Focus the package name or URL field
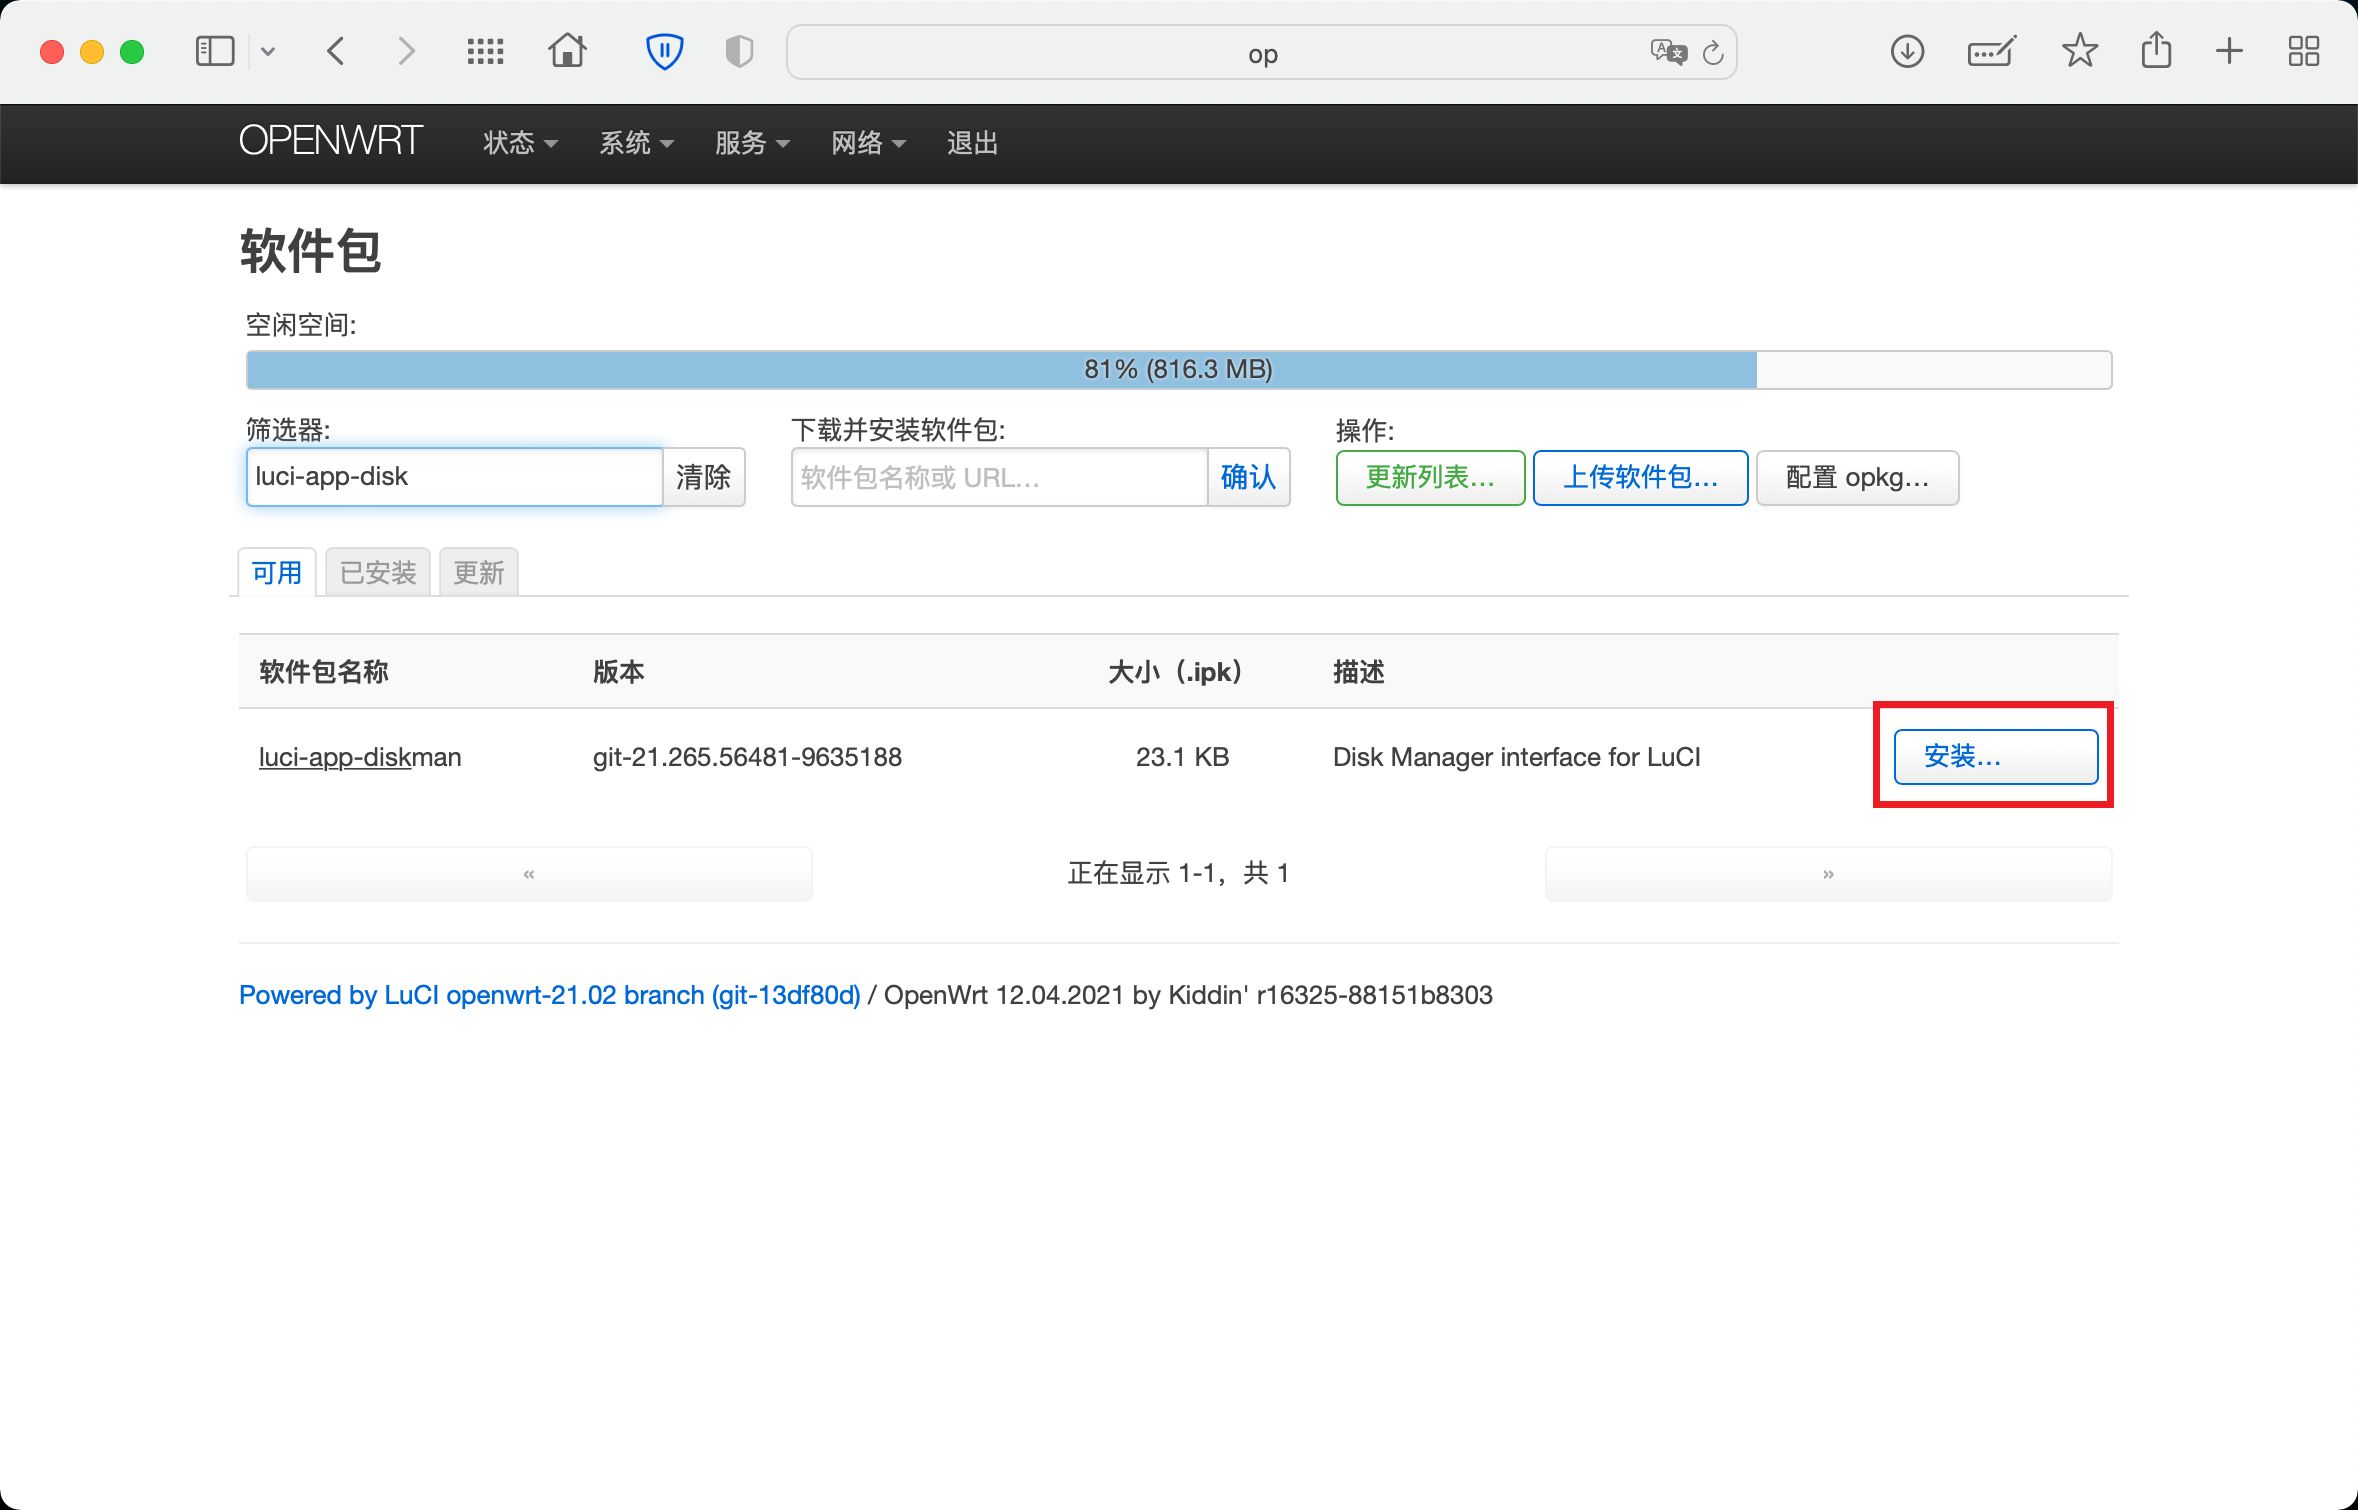Screen dimensions: 2358x1510 click(x=999, y=477)
